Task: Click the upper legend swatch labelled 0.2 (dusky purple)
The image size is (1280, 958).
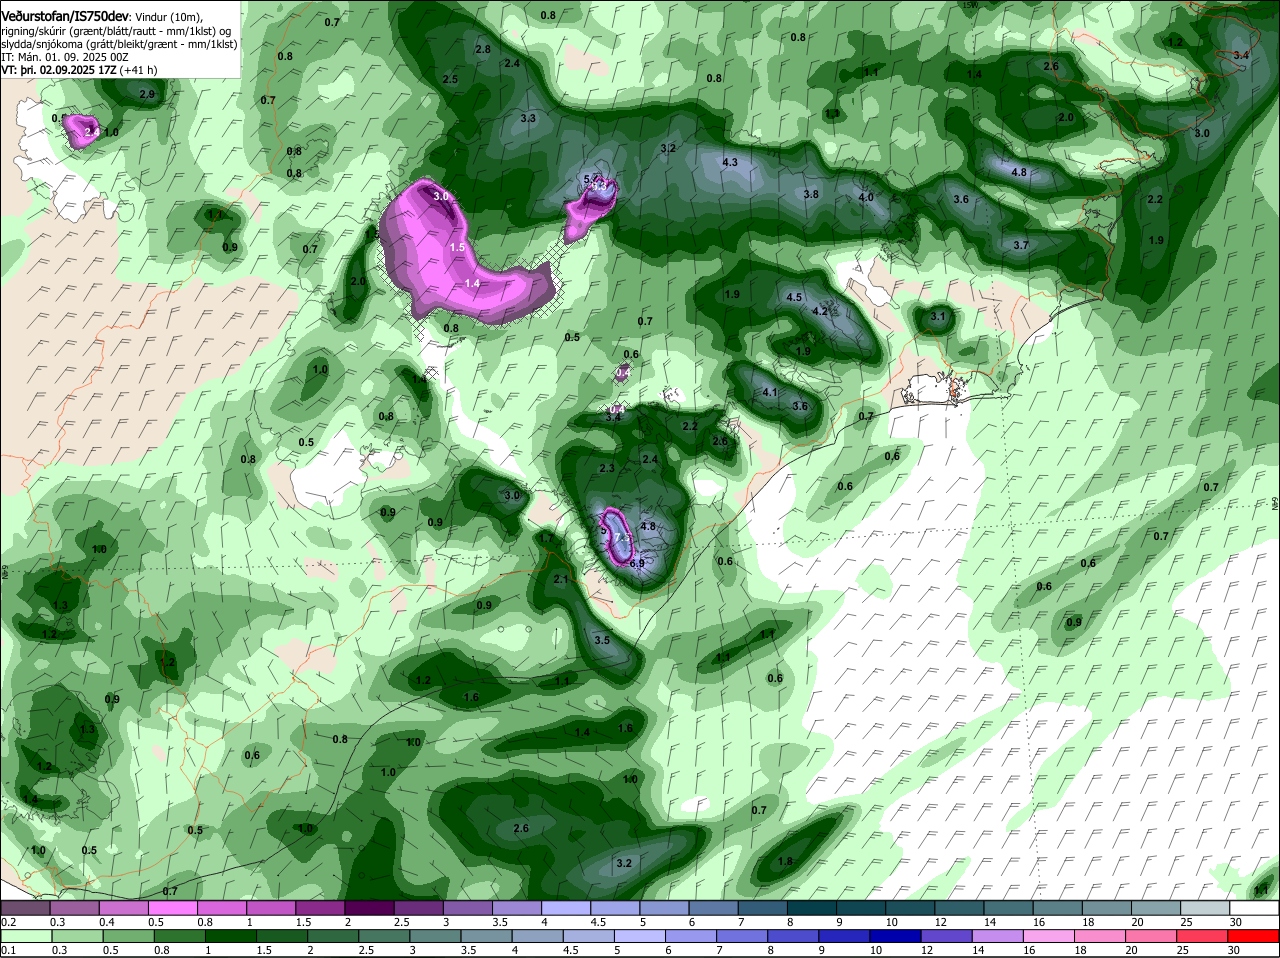Action: tap(25, 908)
